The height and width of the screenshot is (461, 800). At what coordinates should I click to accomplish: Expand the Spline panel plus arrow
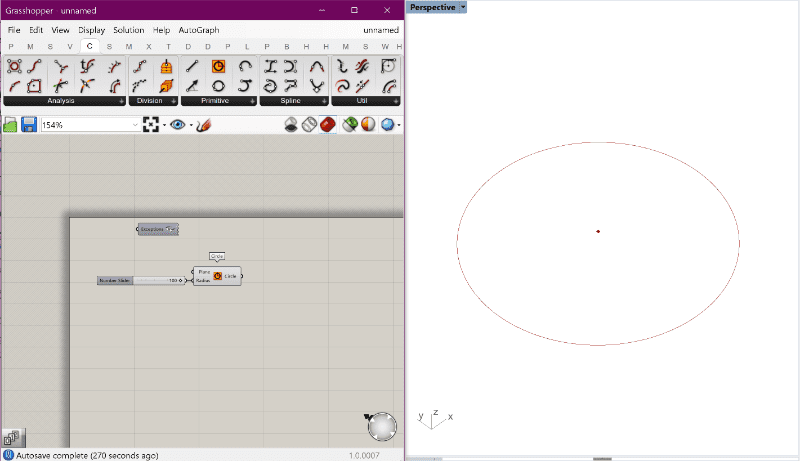point(324,101)
